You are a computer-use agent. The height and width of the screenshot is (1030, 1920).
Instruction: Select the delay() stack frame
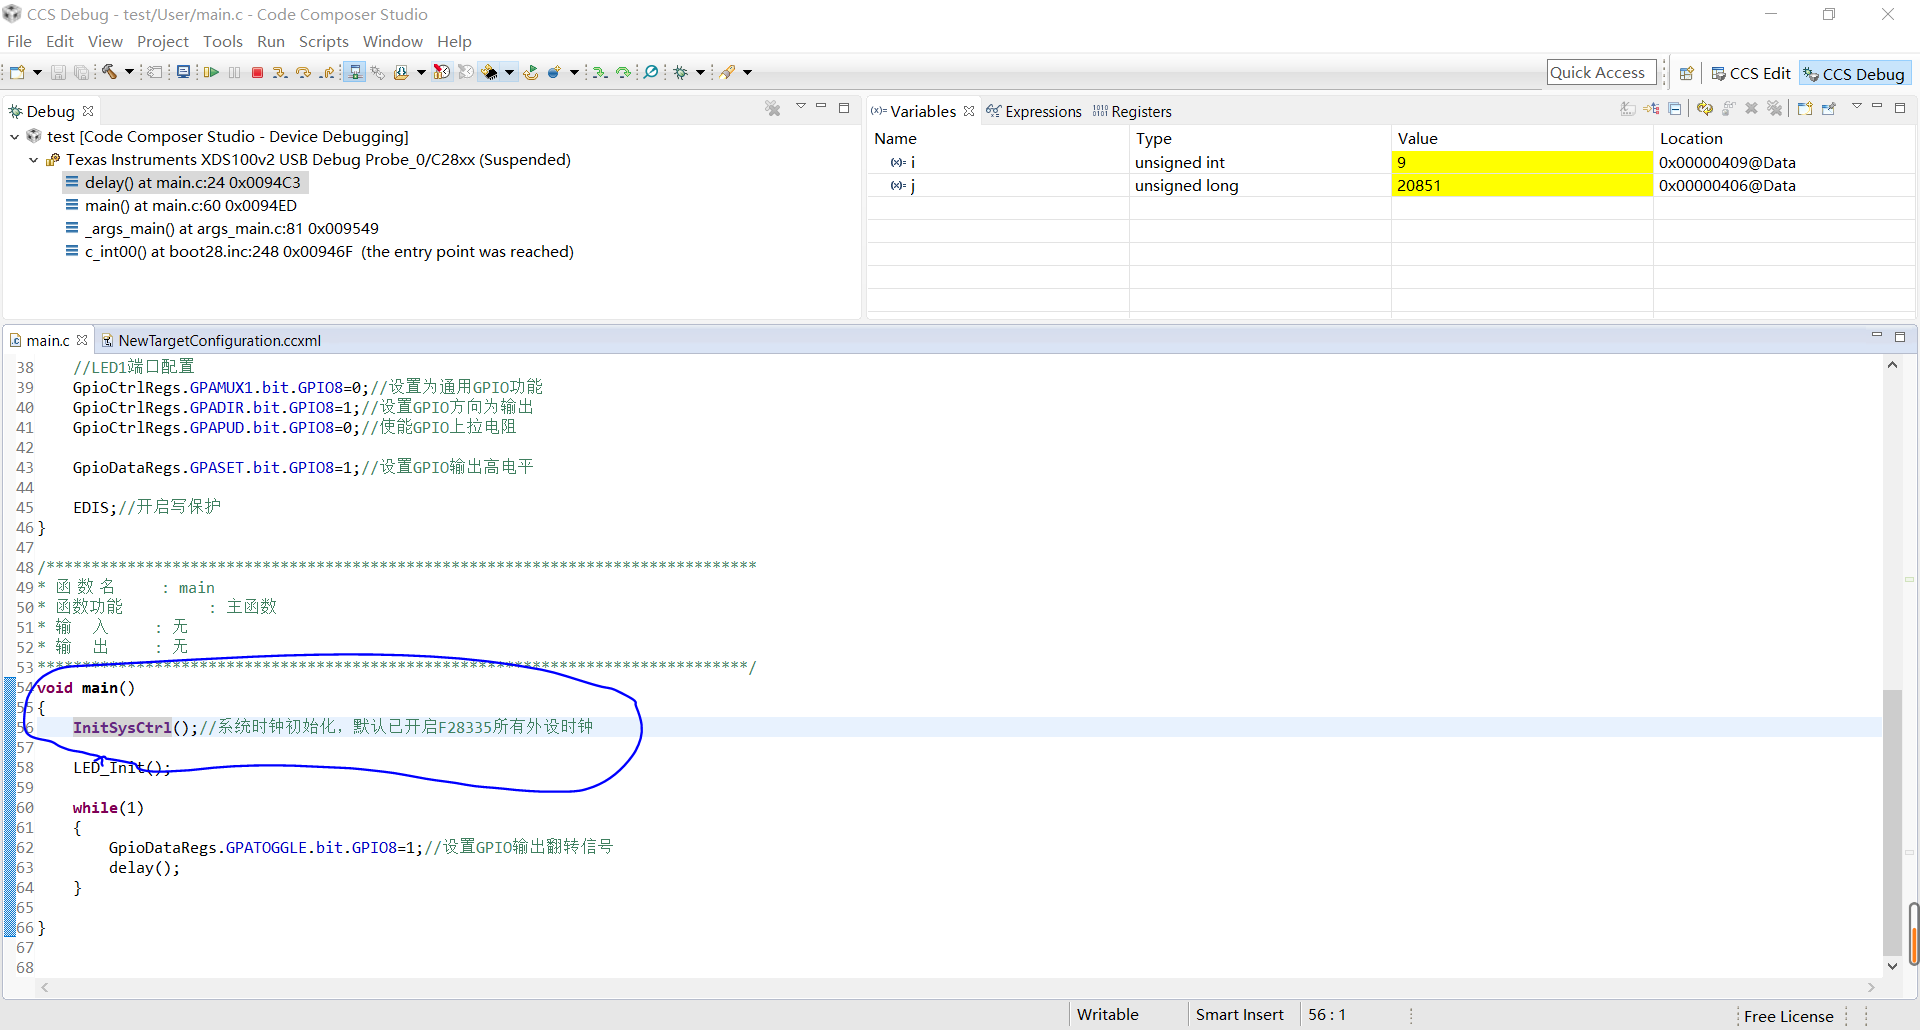click(x=192, y=182)
